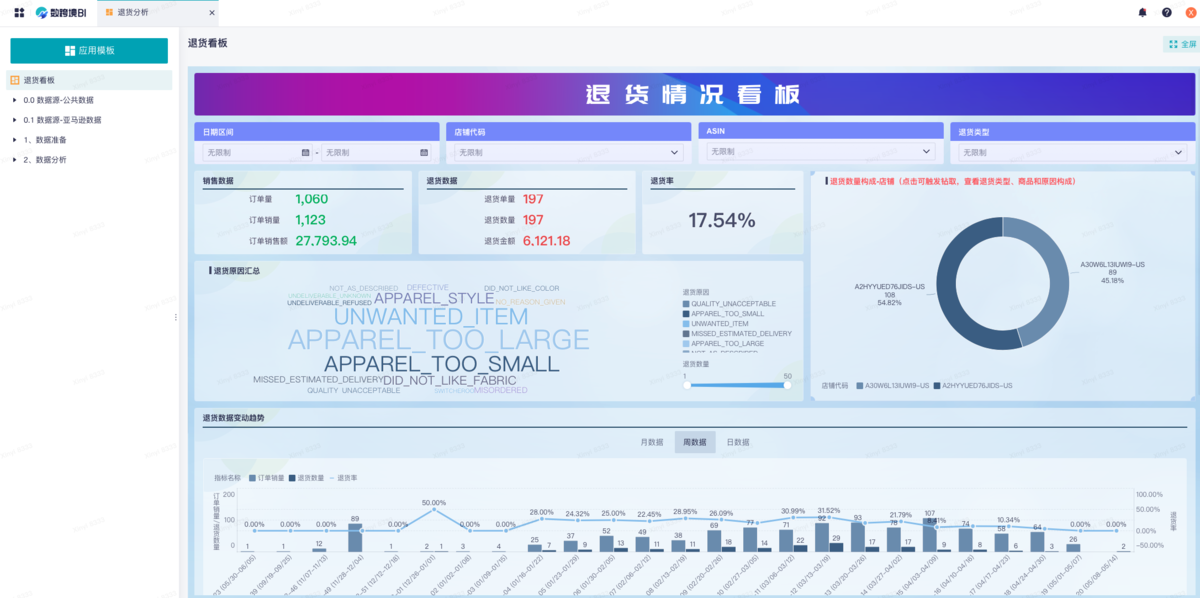Click the start date field in 日期区间
This screenshot has height=598, width=1200.
257,153
